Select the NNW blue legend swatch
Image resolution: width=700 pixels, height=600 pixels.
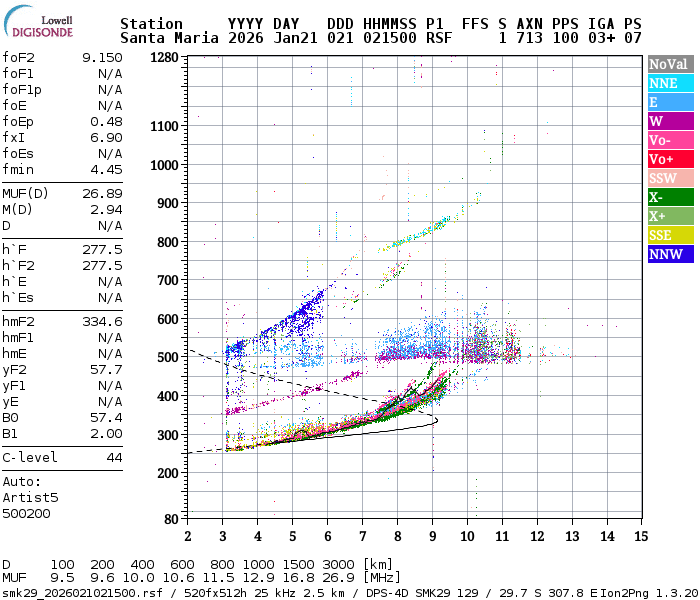671,254
